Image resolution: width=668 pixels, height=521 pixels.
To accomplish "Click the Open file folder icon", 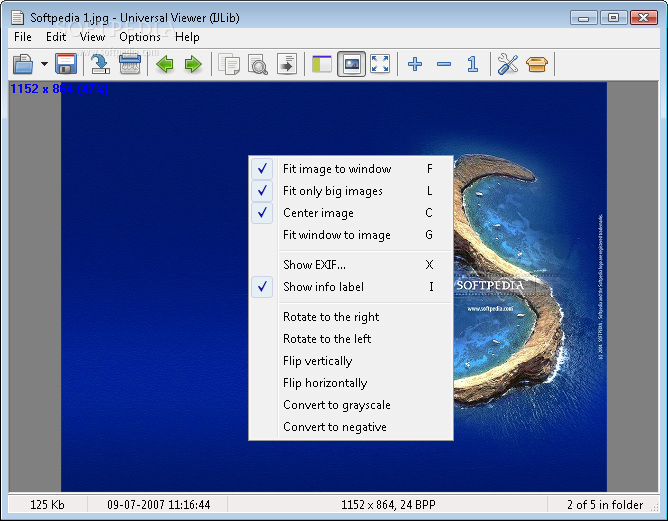I will [23, 64].
